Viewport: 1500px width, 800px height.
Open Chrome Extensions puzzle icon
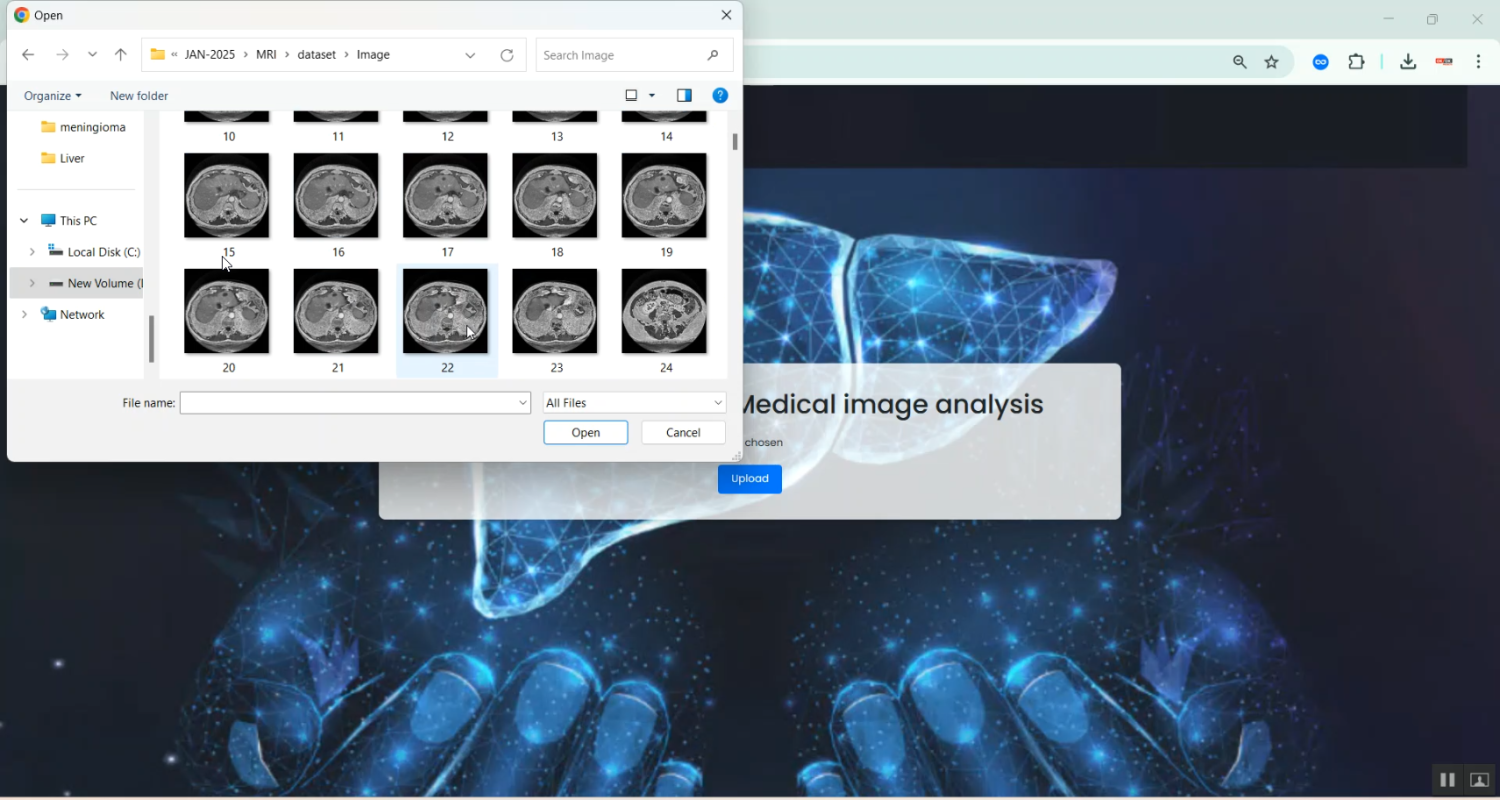1356,62
